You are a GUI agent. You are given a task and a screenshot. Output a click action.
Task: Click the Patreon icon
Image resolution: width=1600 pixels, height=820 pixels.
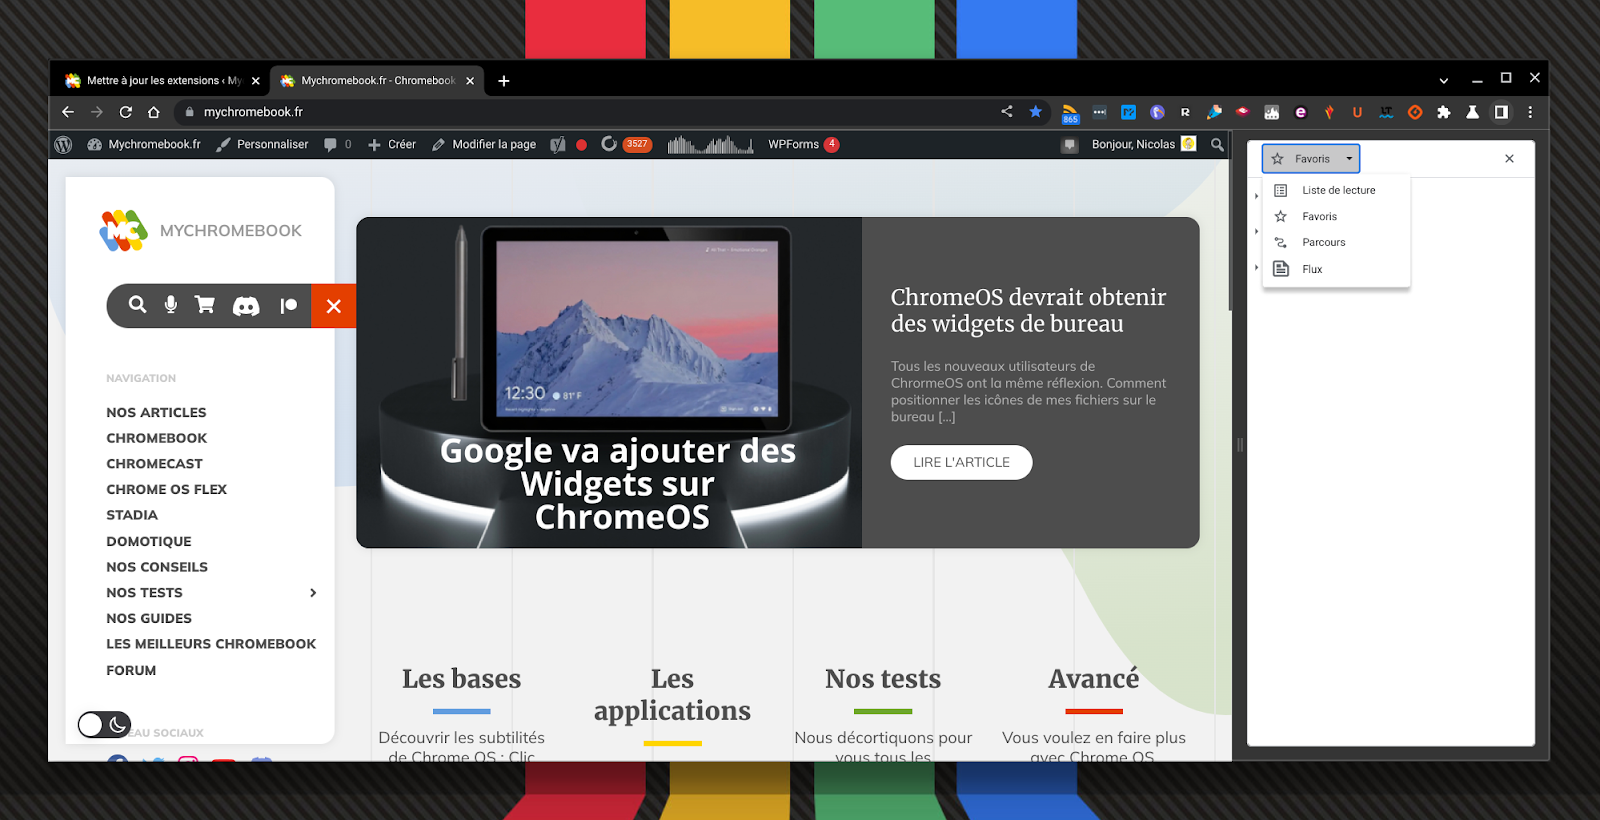click(289, 306)
